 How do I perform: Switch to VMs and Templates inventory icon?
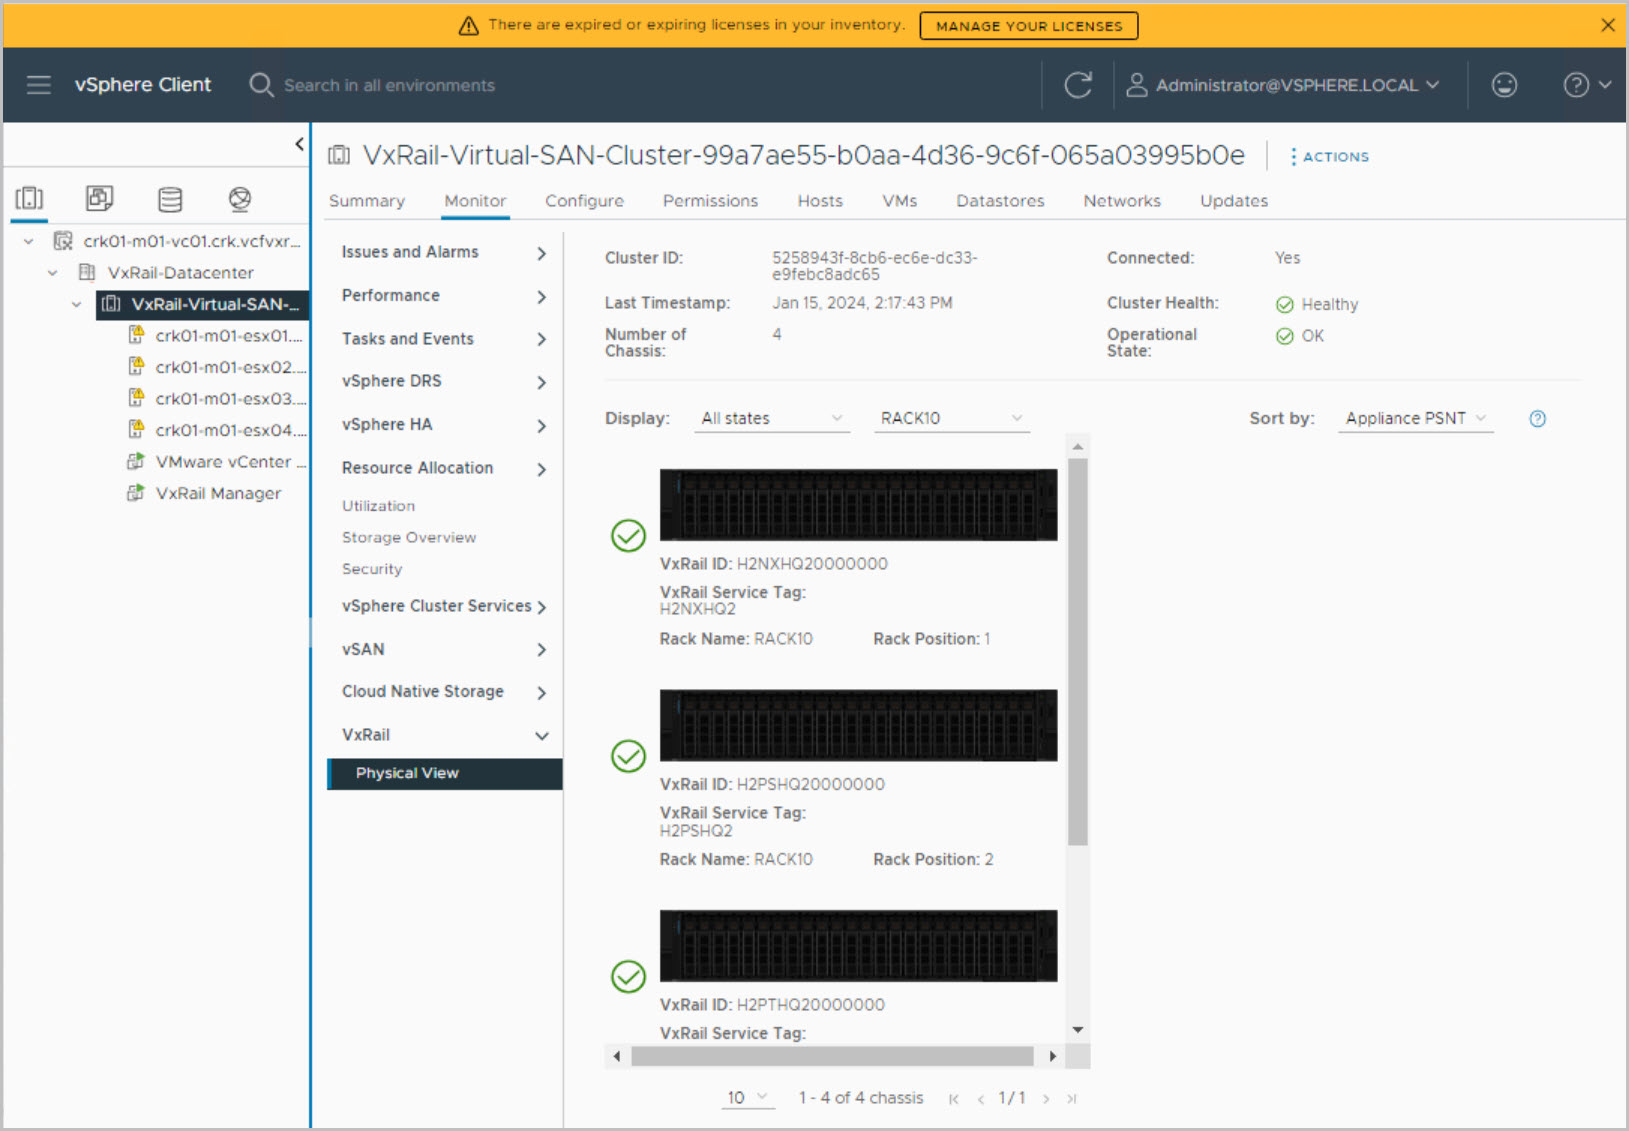99,199
